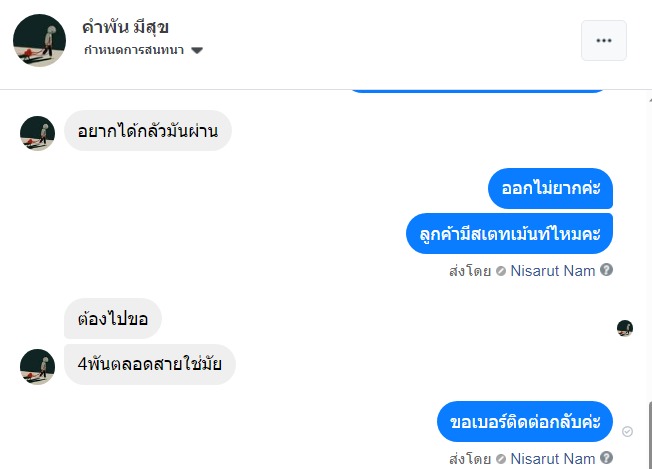Click check icon before first "Nisarut Nam" label
The height and width of the screenshot is (469, 652).
pyautogui.click(x=501, y=270)
